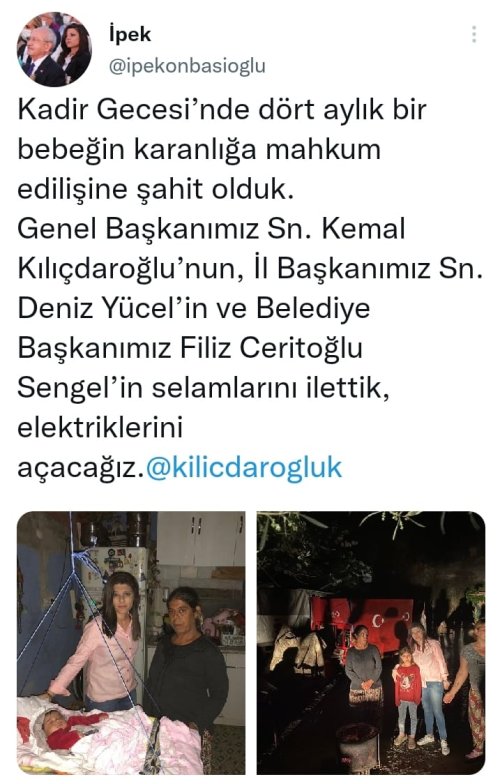Visit the @ipekonbasioglu handle
This screenshot has width=500, height=784.
coord(186,66)
